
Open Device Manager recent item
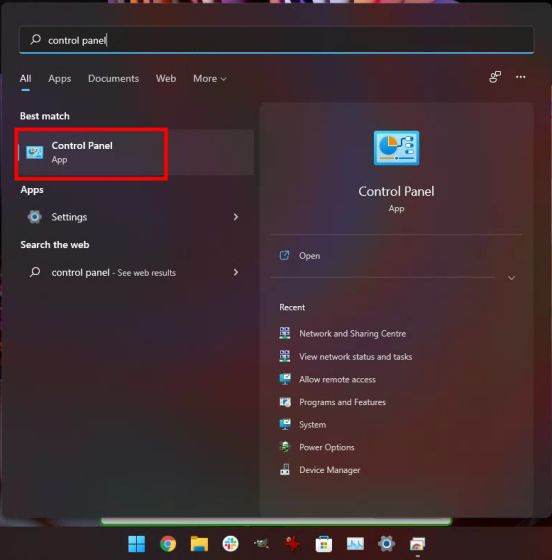(x=320, y=470)
